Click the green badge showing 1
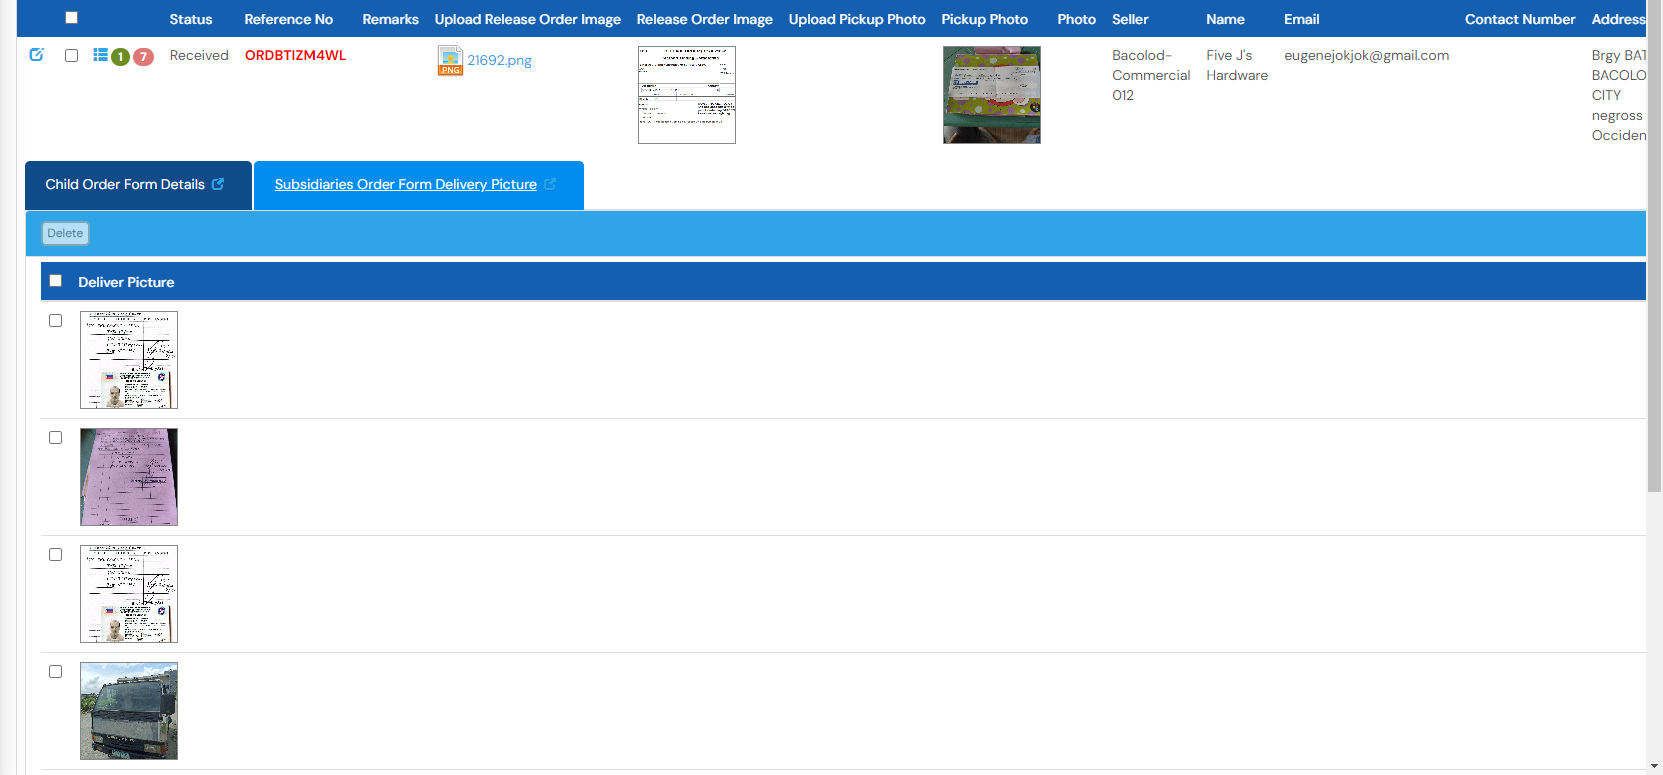Image resolution: width=1663 pixels, height=775 pixels. [121, 57]
